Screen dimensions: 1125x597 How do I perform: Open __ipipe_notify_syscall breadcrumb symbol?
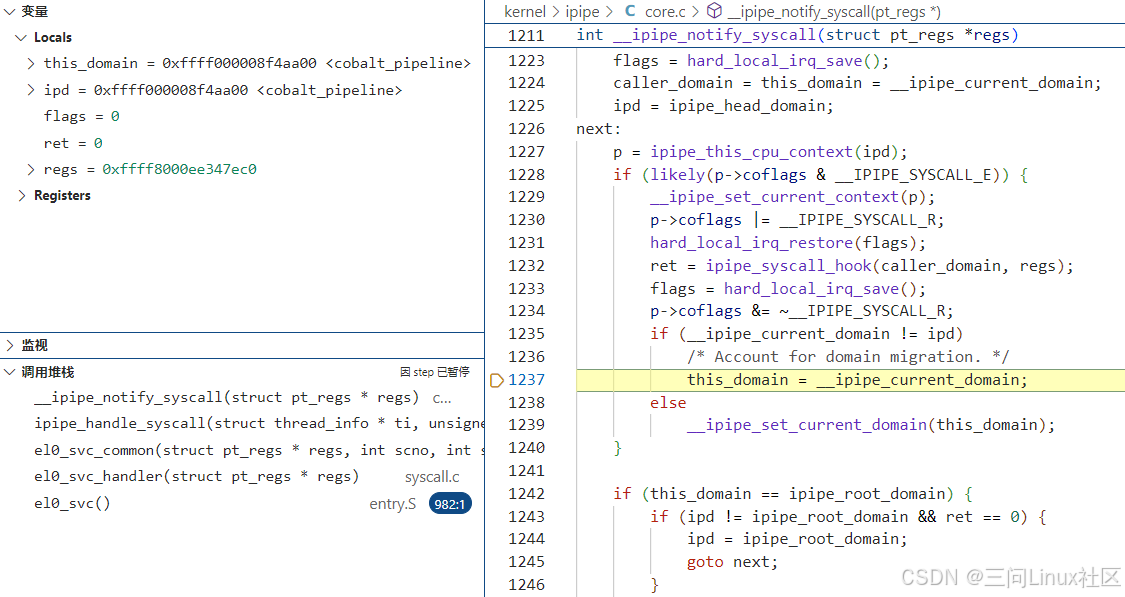[x=834, y=11]
